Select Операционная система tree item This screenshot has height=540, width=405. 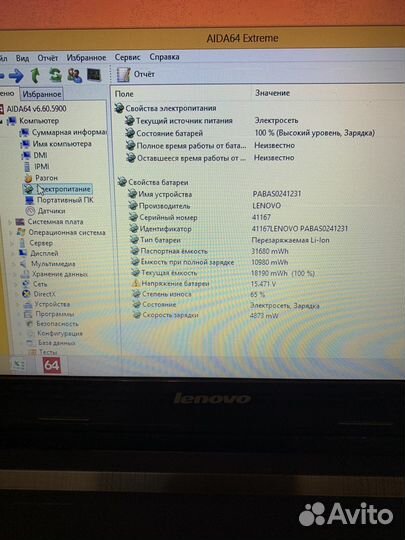(61, 232)
